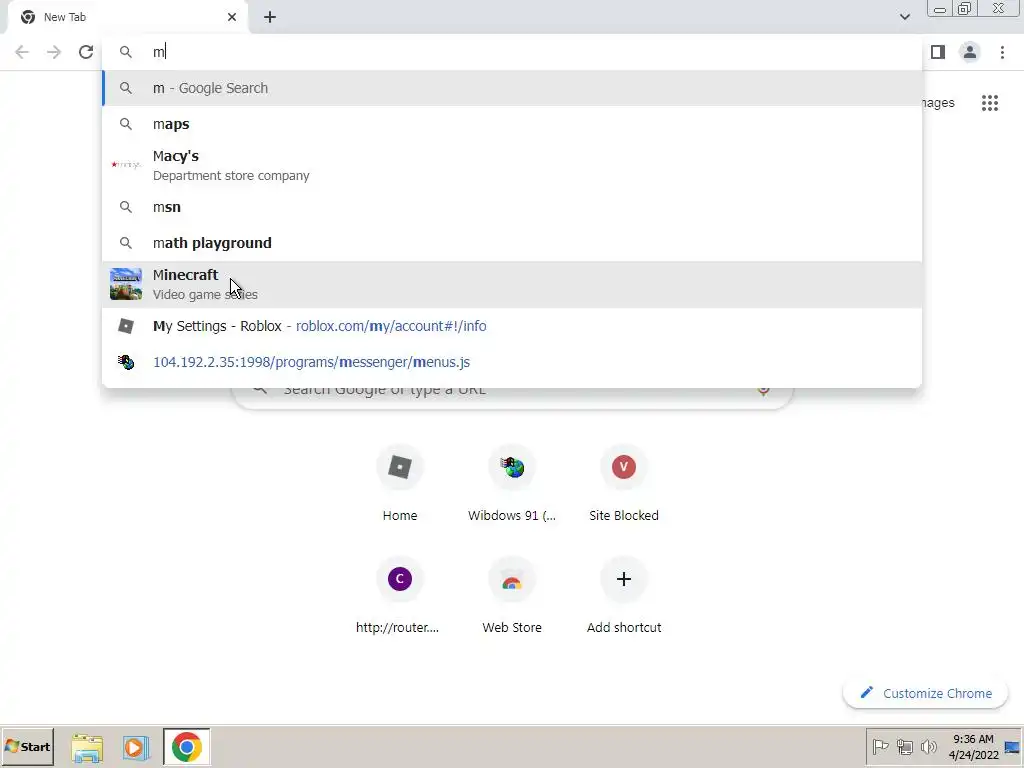
Task: Click the show desktop icon in tray
Action: 1012,746
